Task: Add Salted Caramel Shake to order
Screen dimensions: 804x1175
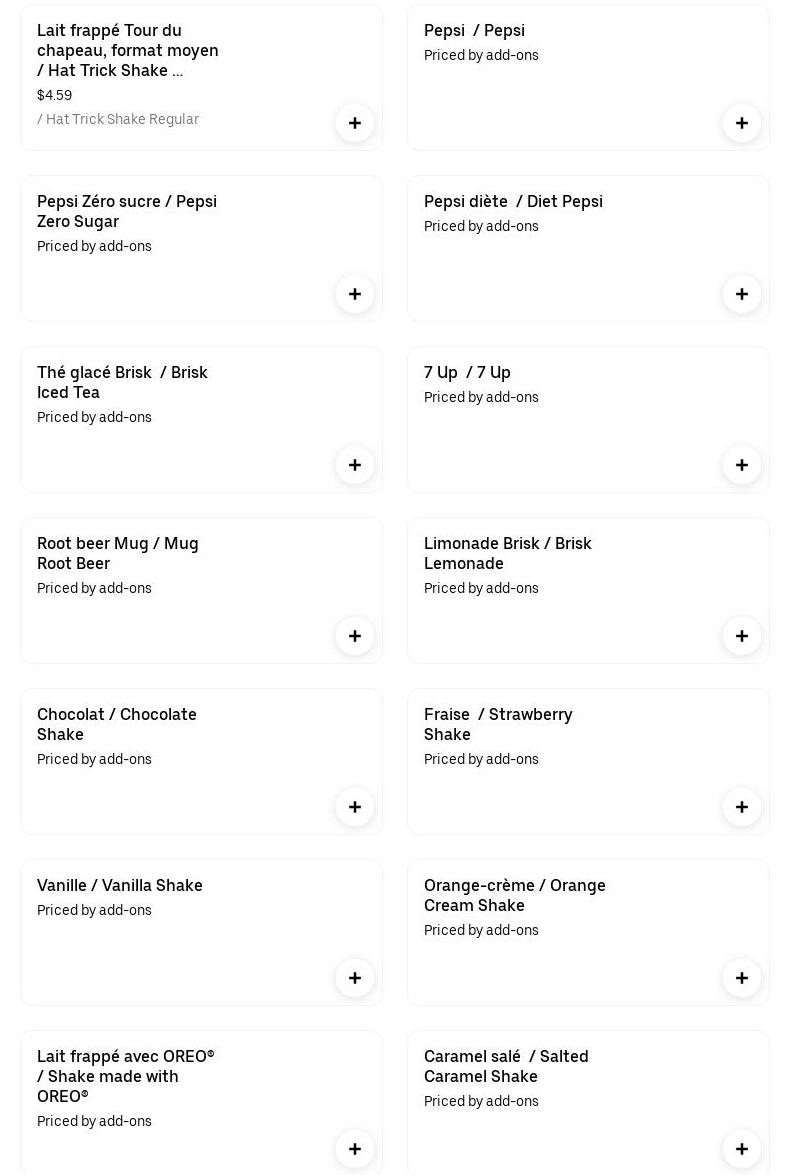Action: pyautogui.click(x=742, y=1149)
